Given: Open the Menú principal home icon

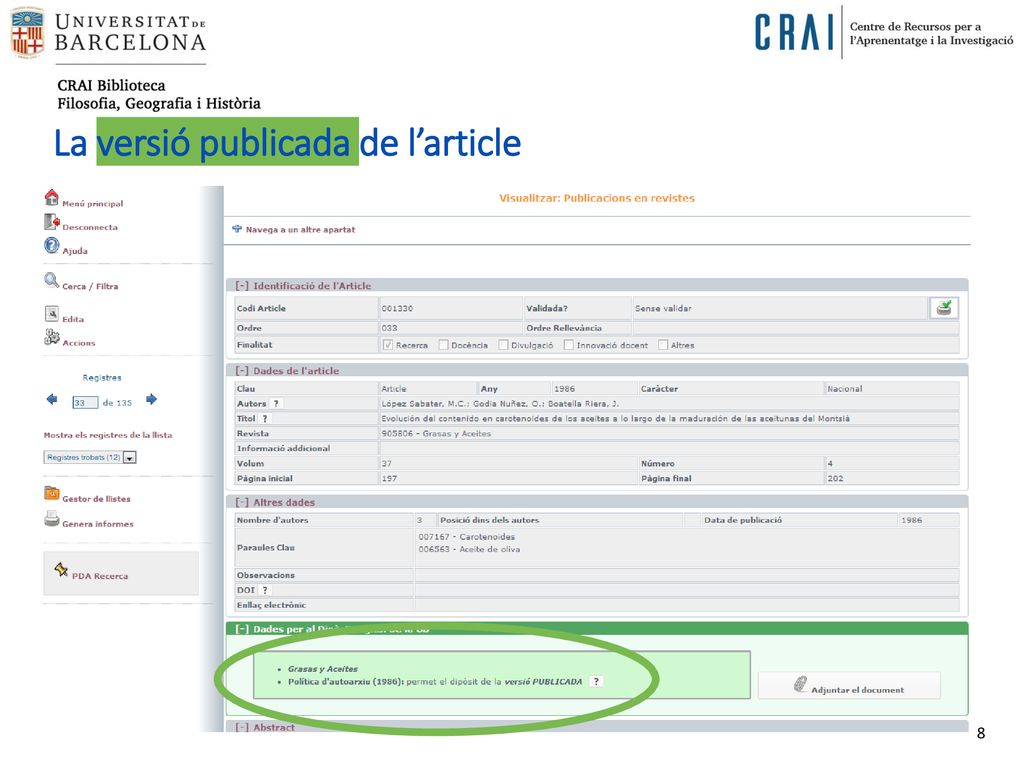Looking at the screenshot, I should point(52,197).
